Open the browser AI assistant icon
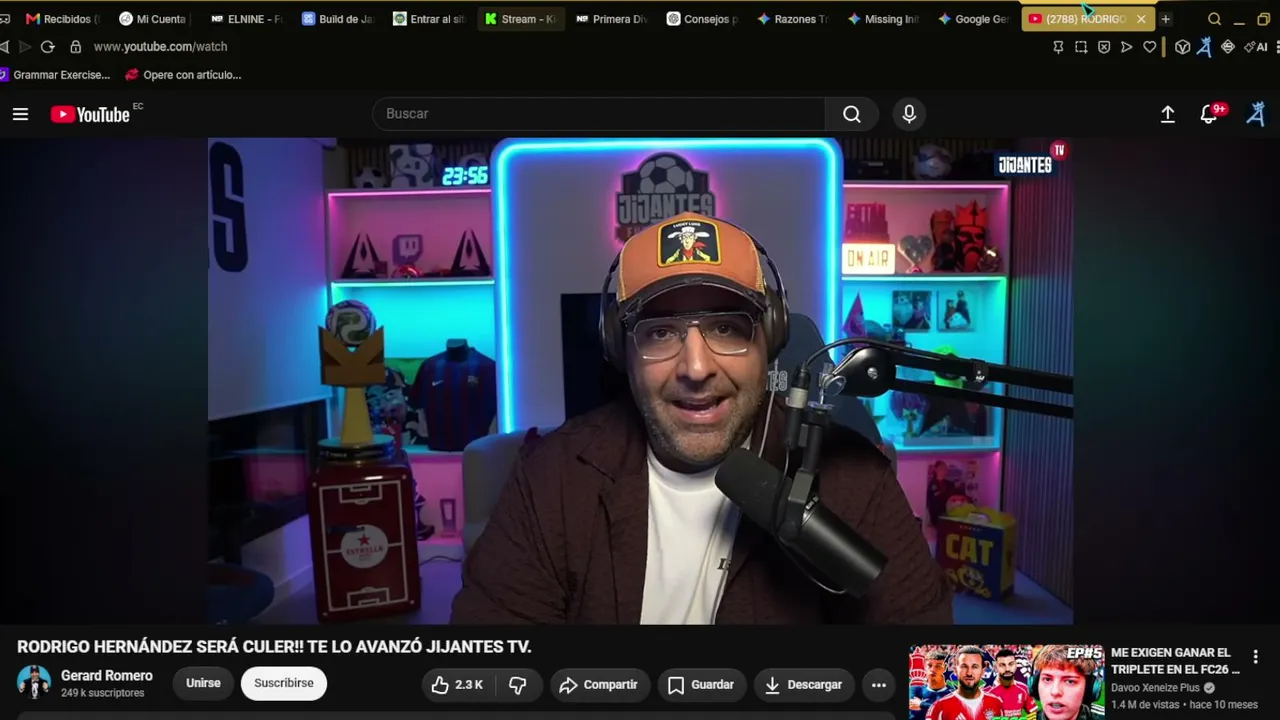Viewport: 1280px width, 720px height. (x=1255, y=47)
